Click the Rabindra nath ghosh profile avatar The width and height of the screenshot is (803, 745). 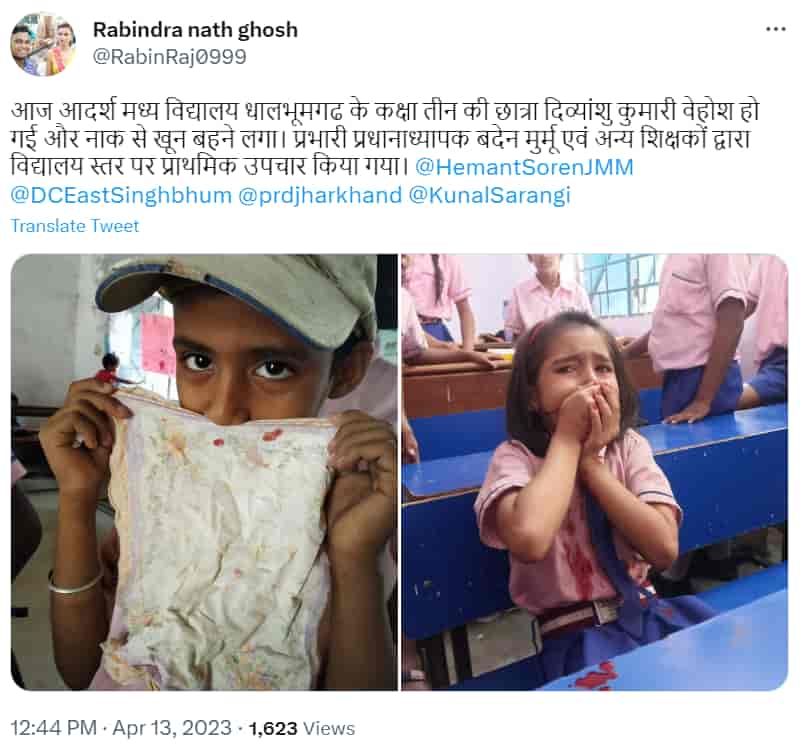tap(43, 44)
